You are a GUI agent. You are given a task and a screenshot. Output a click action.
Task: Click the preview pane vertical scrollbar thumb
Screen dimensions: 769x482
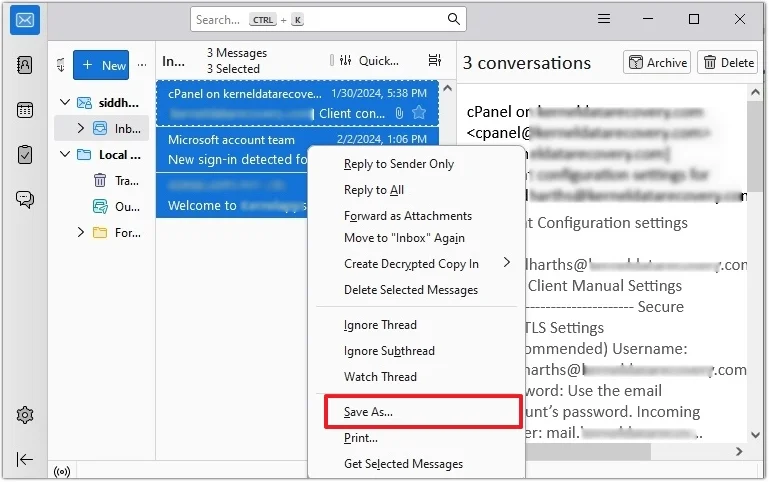click(x=756, y=146)
